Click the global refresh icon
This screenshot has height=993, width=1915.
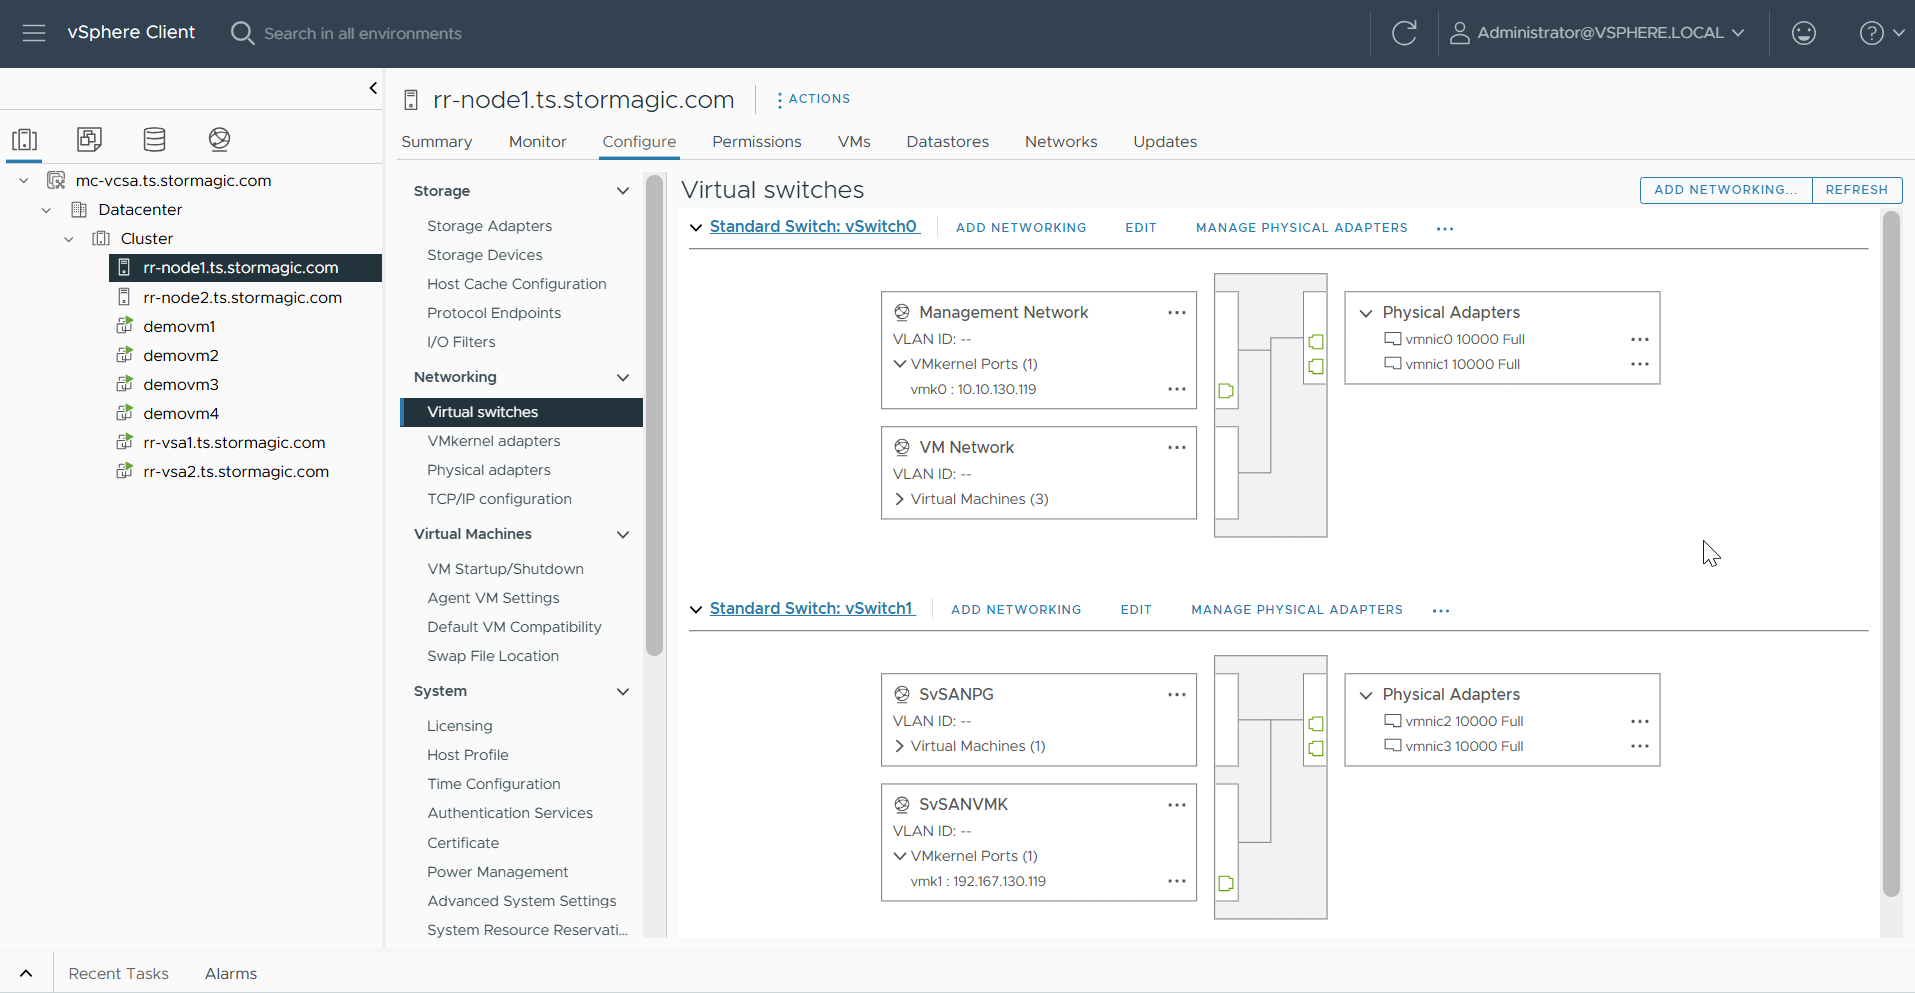[1404, 33]
